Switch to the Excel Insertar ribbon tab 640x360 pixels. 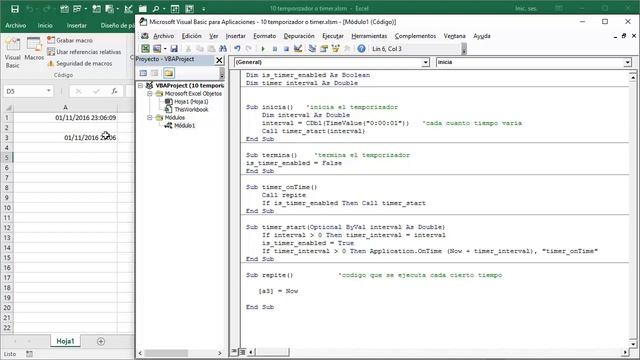click(76, 25)
